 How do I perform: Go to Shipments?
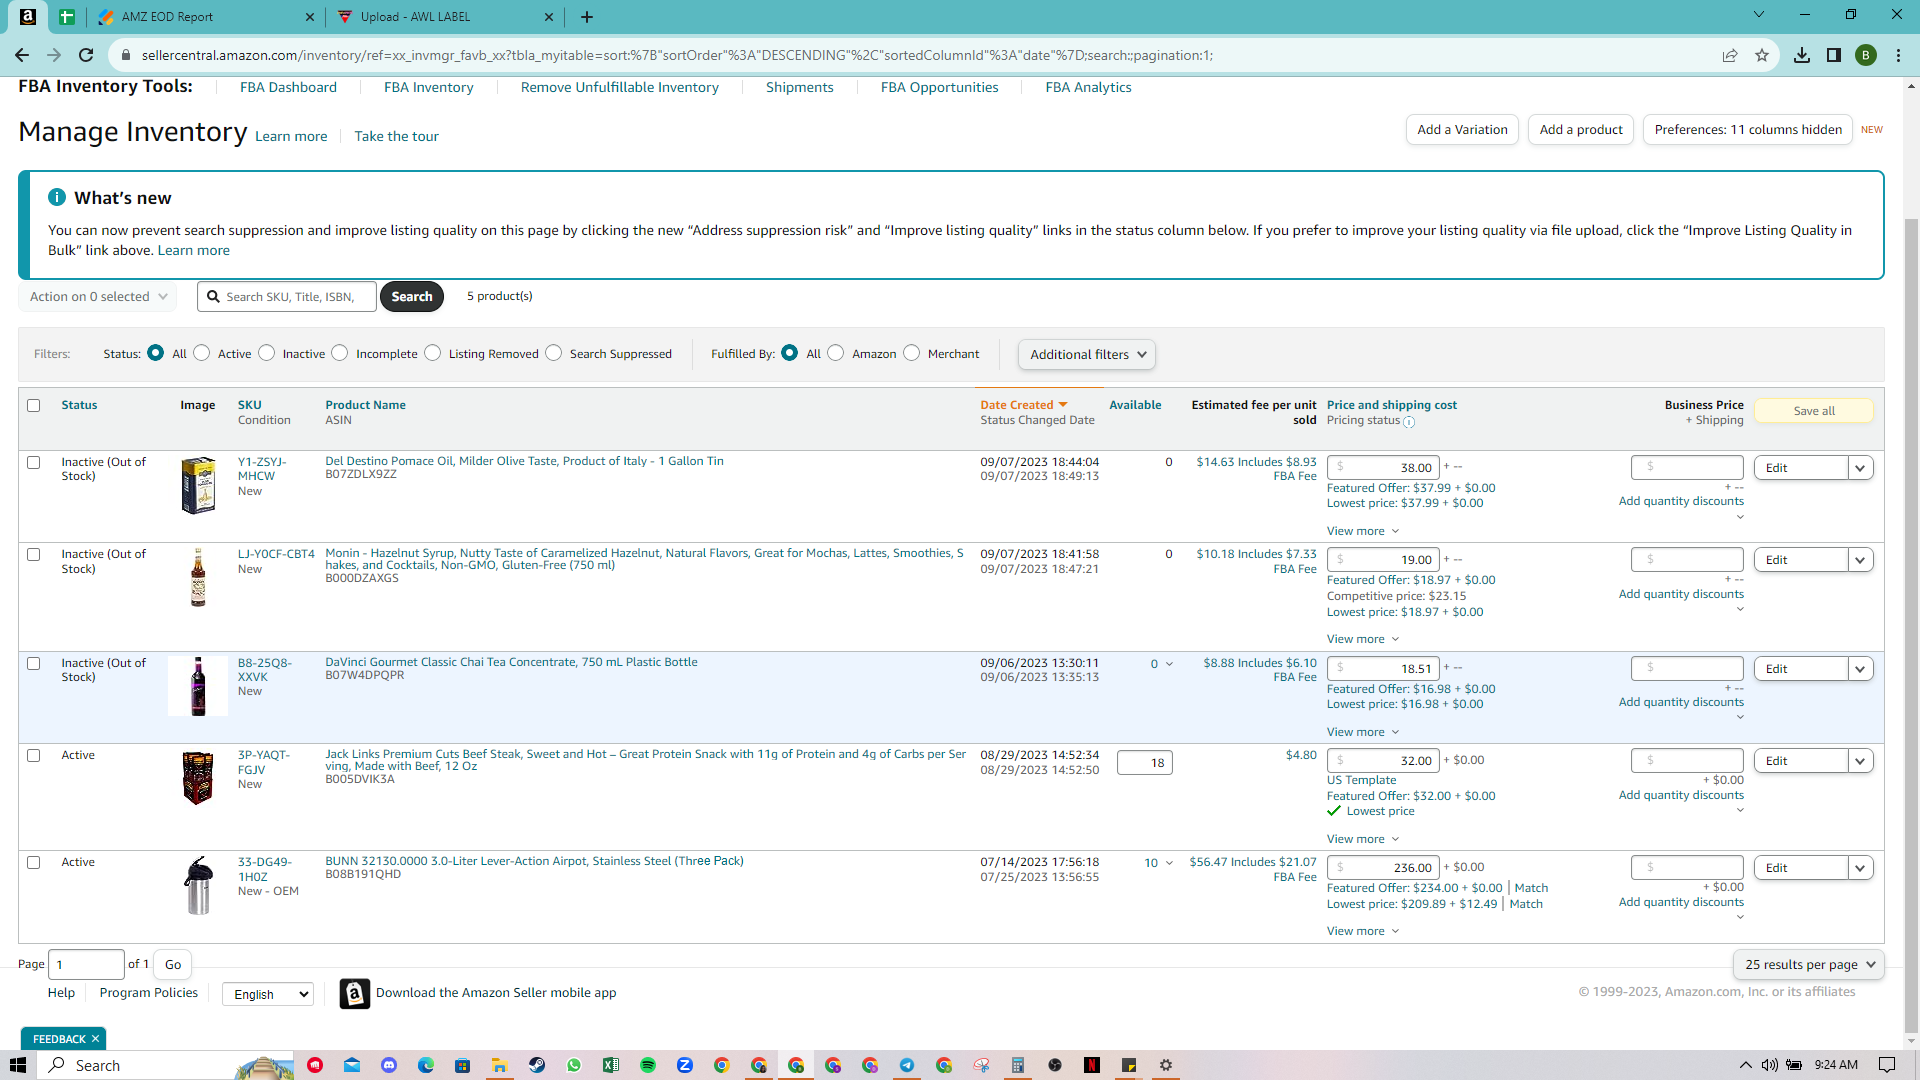[800, 87]
